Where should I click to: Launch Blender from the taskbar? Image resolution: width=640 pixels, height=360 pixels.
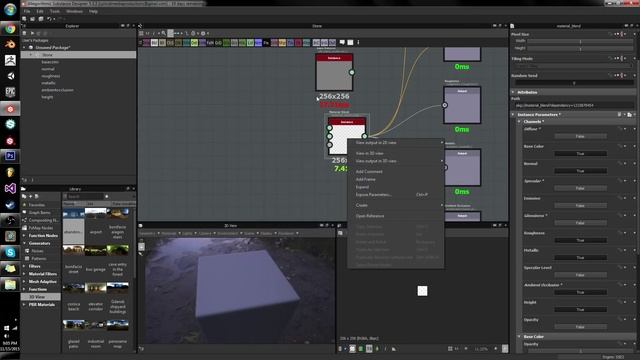click(x=10, y=44)
